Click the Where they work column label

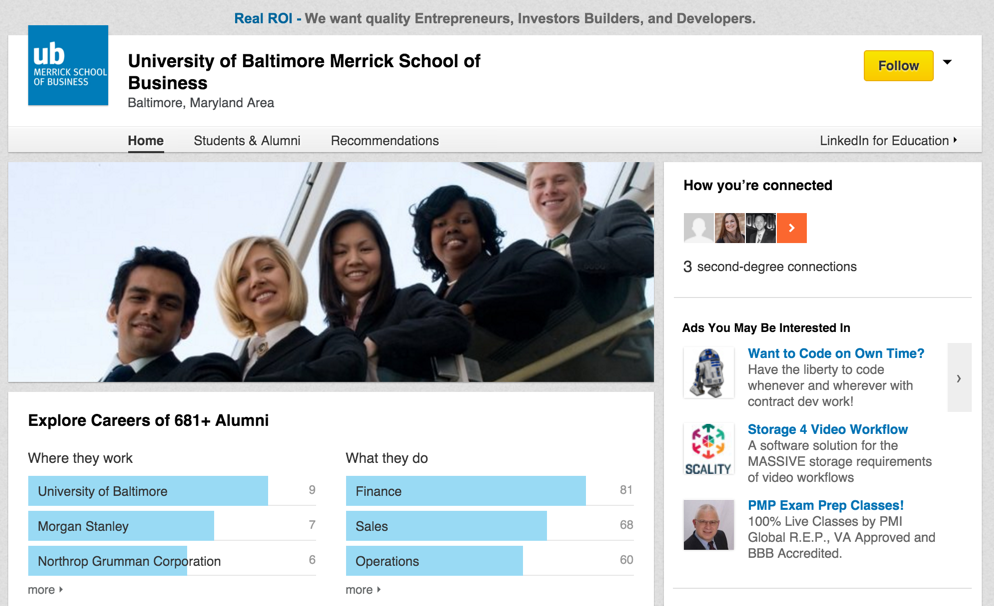pyautogui.click(x=80, y=458)
